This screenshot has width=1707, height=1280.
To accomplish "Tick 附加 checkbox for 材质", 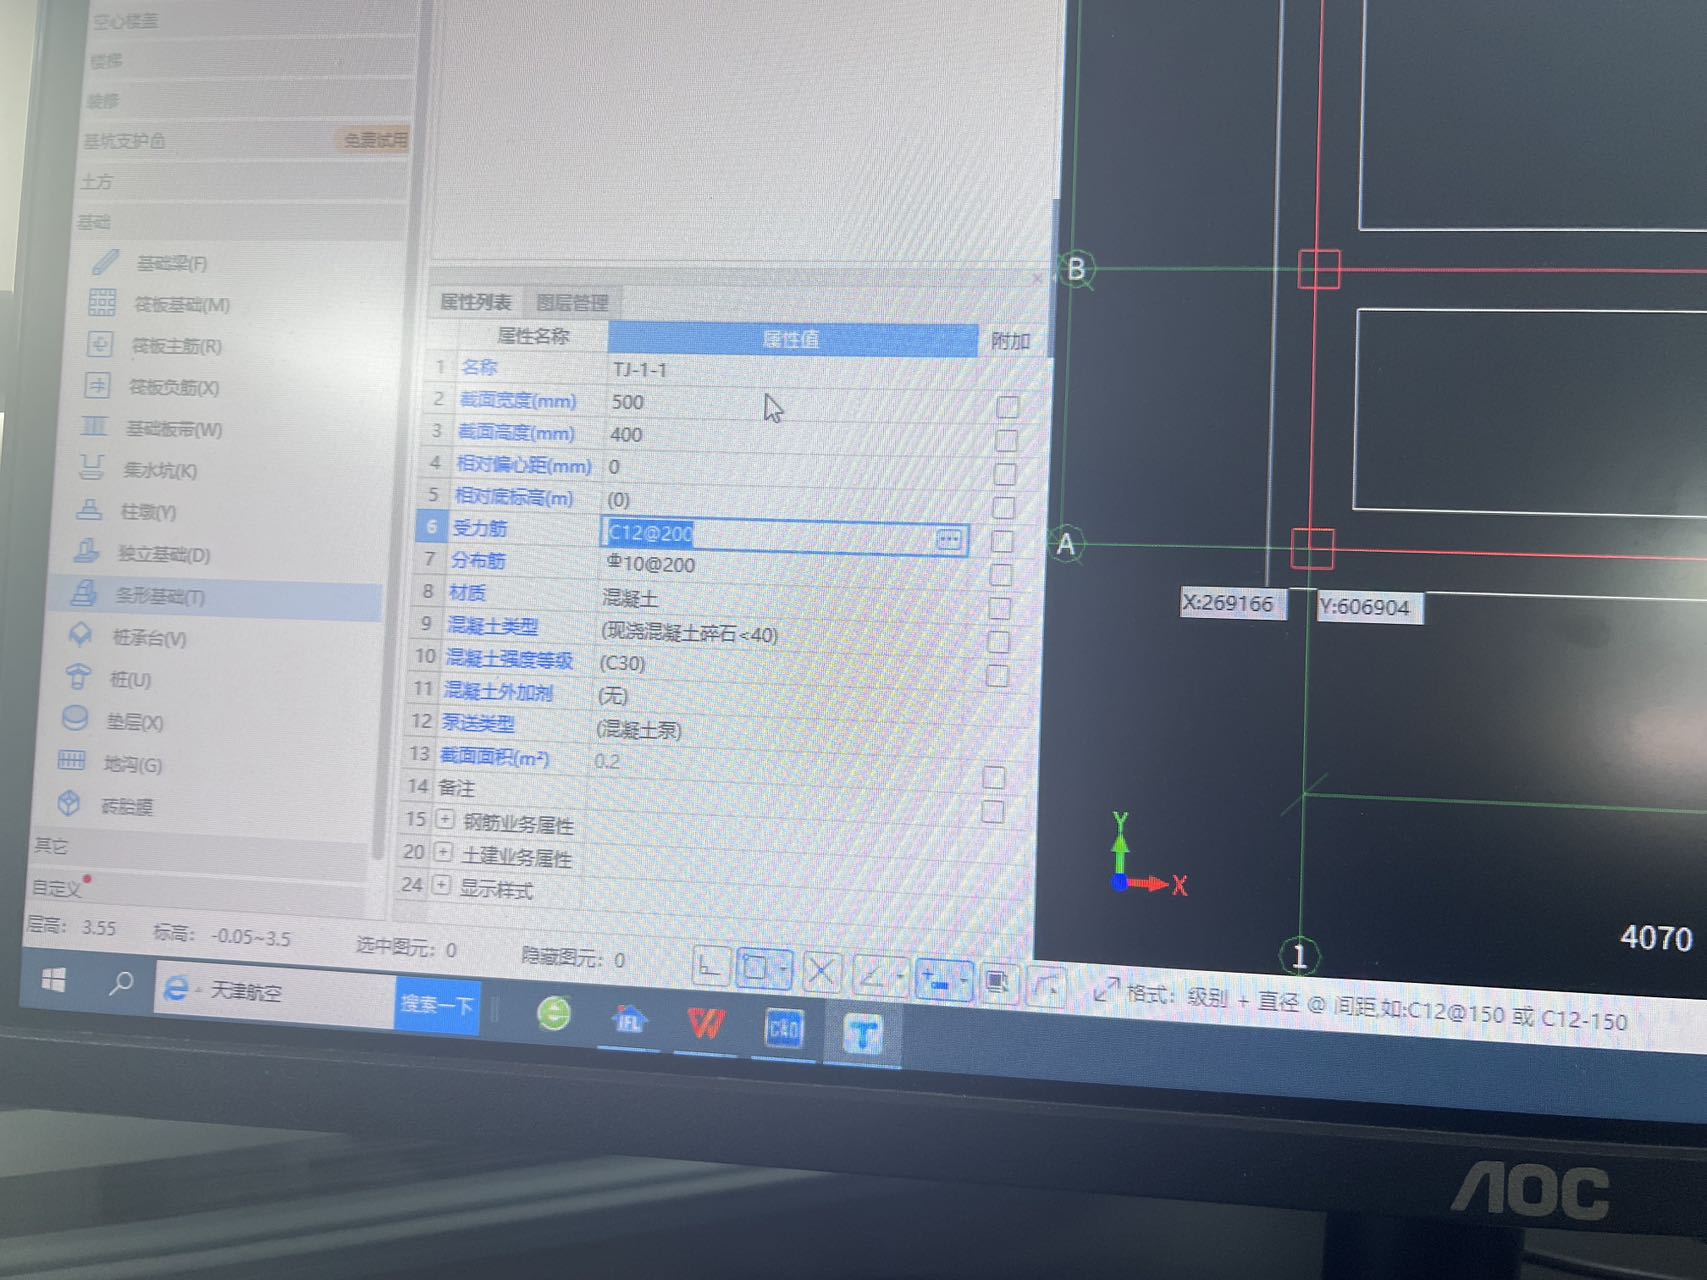I will click(1000, 608).
